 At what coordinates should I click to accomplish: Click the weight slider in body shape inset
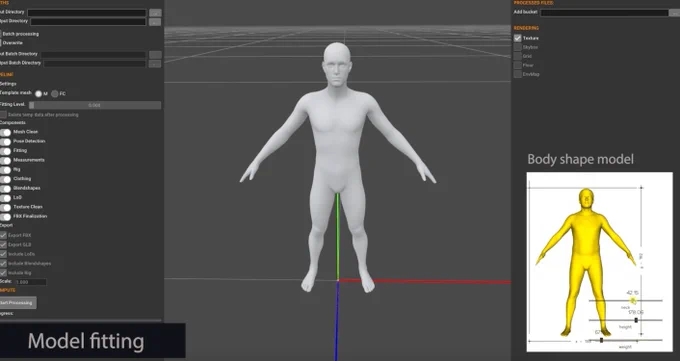click(x=625, y=340)
